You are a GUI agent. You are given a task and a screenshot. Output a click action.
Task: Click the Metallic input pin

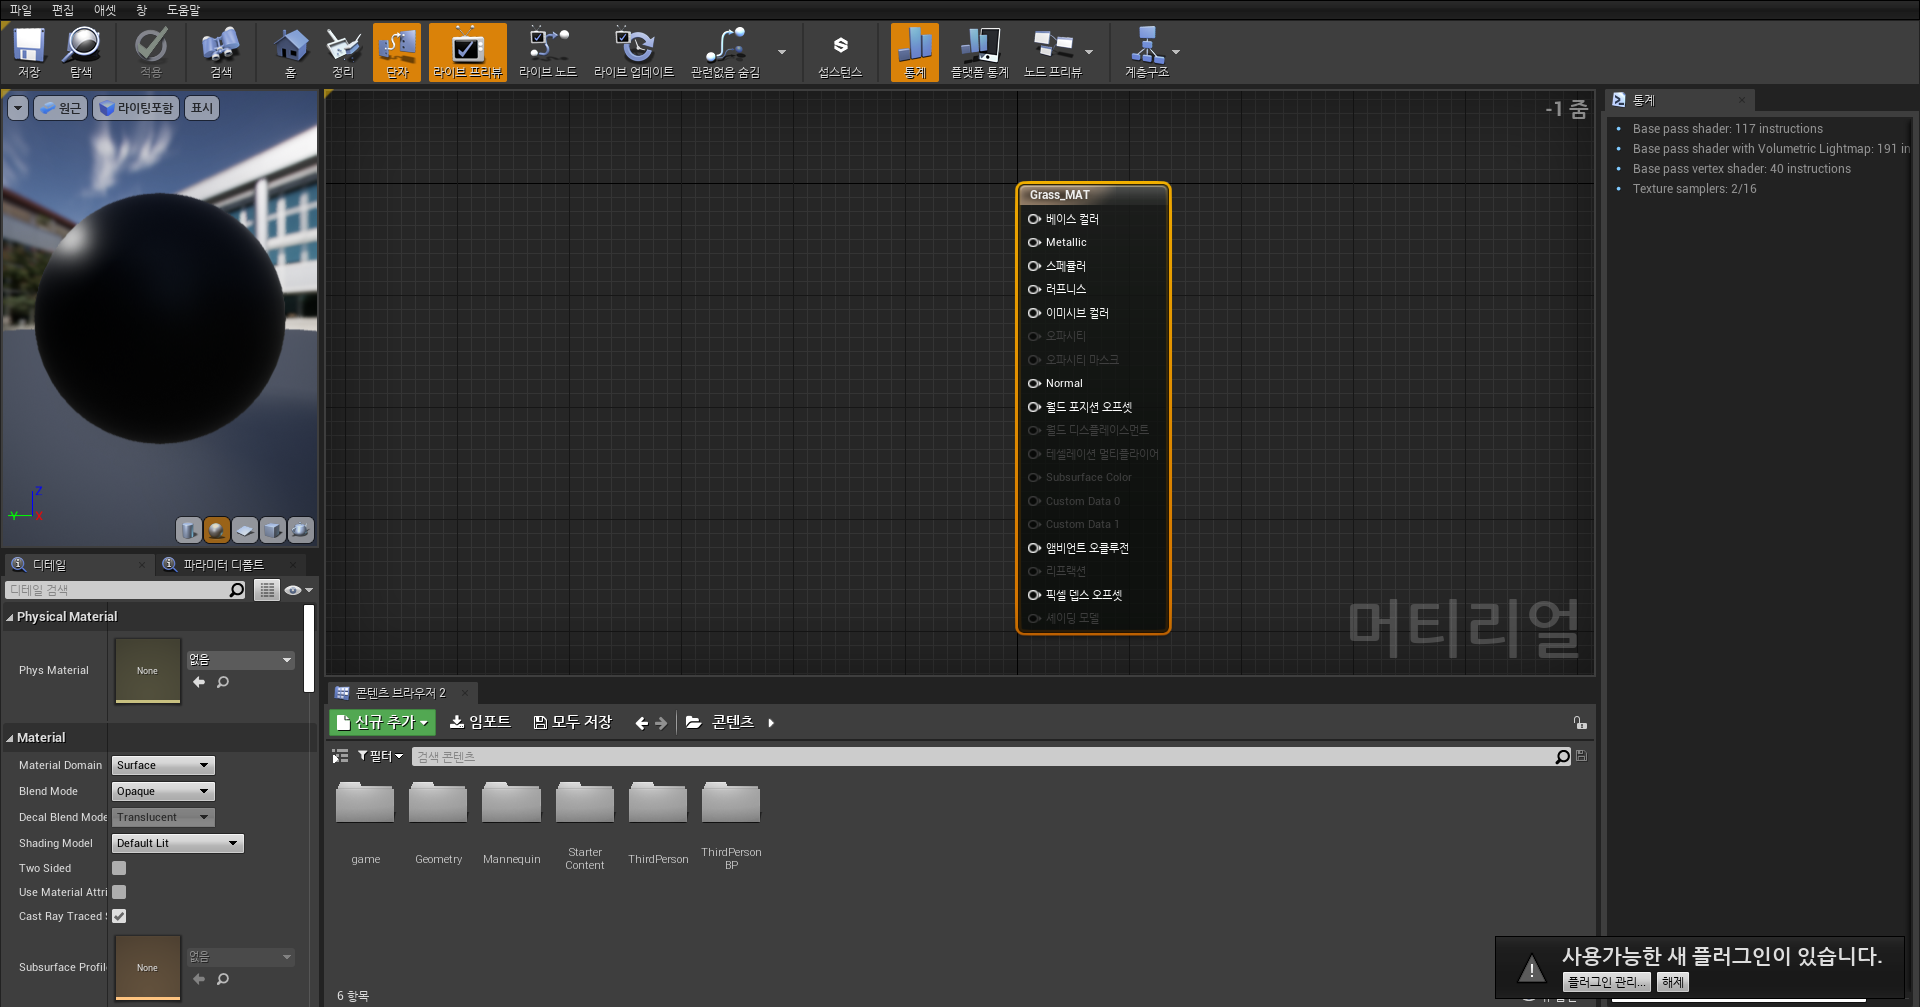[1034, 242]
